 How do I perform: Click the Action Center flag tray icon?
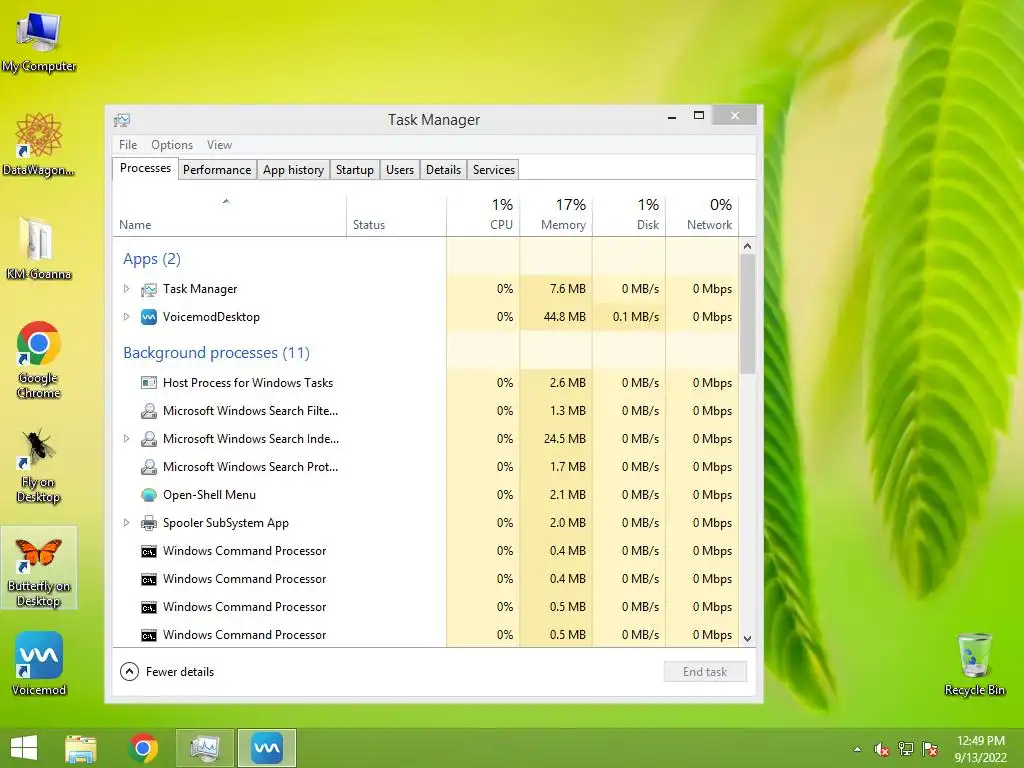(930, 749)
